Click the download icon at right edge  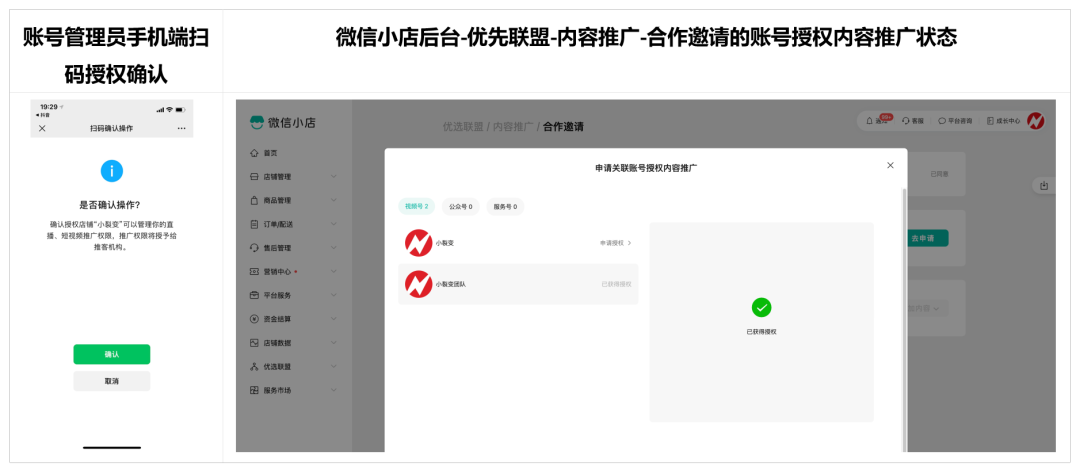click(x=1044, y=186)
